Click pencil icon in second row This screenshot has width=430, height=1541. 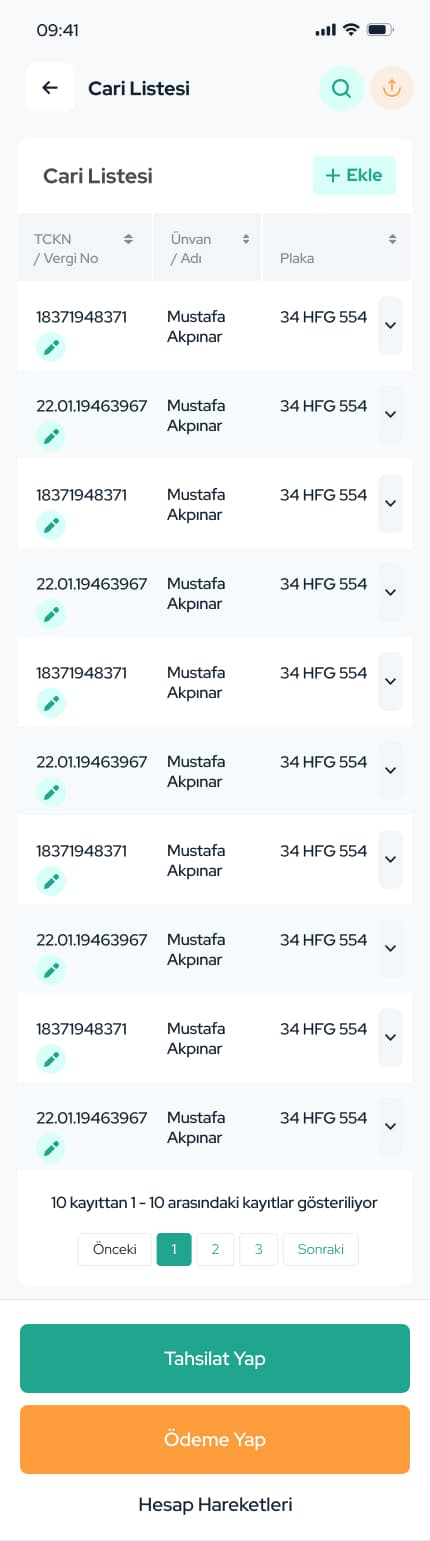[51, 436]
